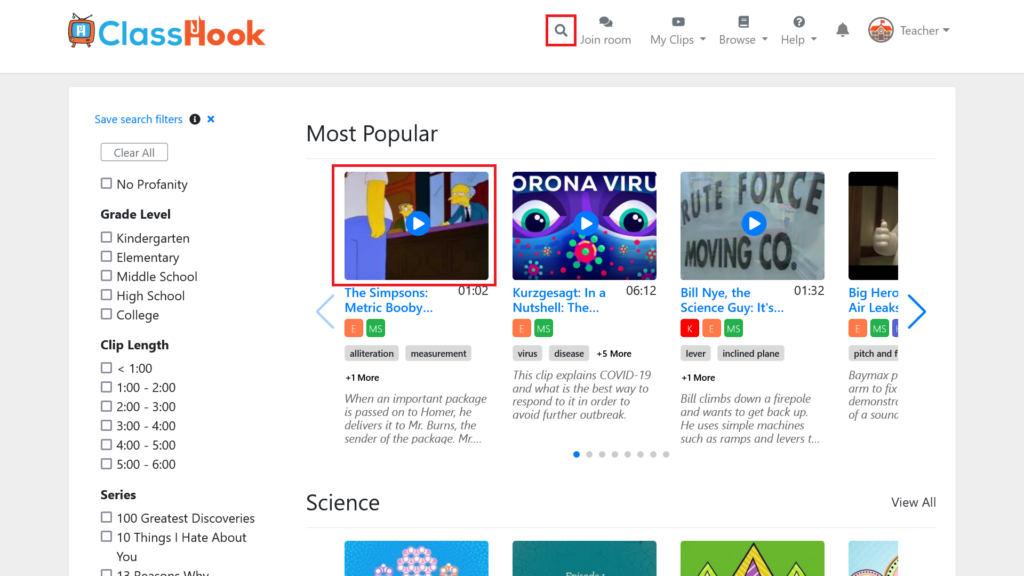The height and width of the screenshot is (576, 1024).
Task: Select the second carousel page dot
Action: click(589, 454)
